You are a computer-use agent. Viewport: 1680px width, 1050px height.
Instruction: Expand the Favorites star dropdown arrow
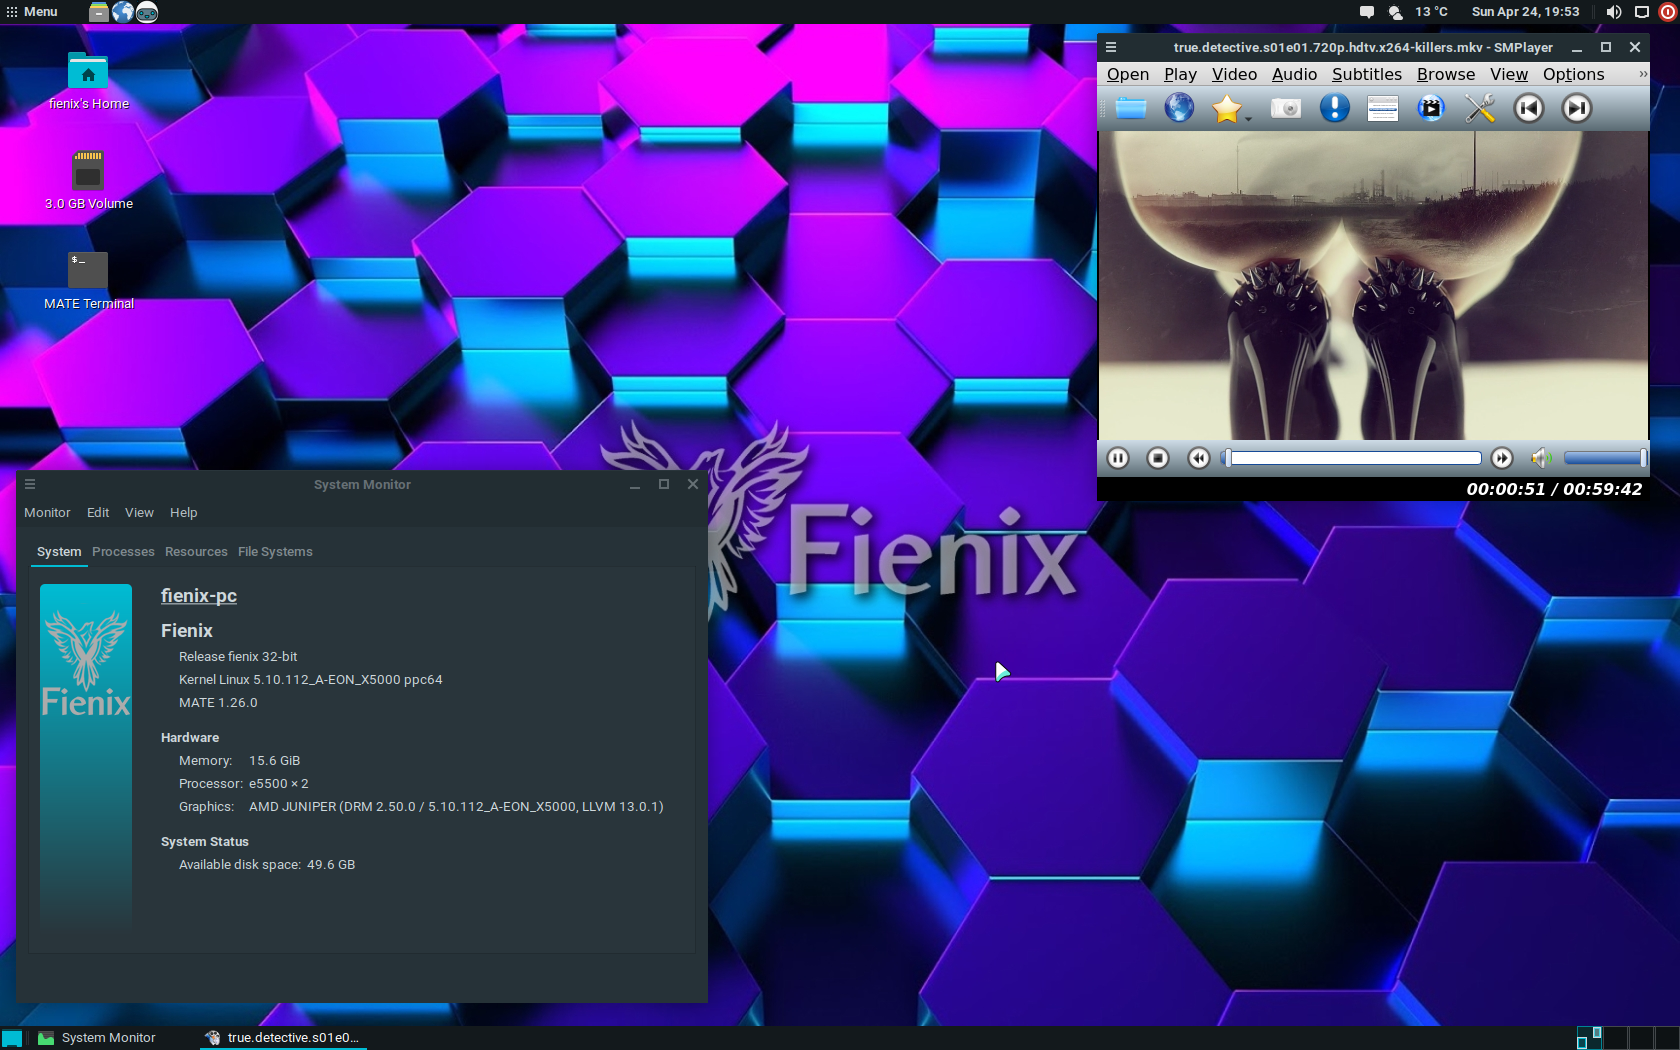click(1248, 119)
